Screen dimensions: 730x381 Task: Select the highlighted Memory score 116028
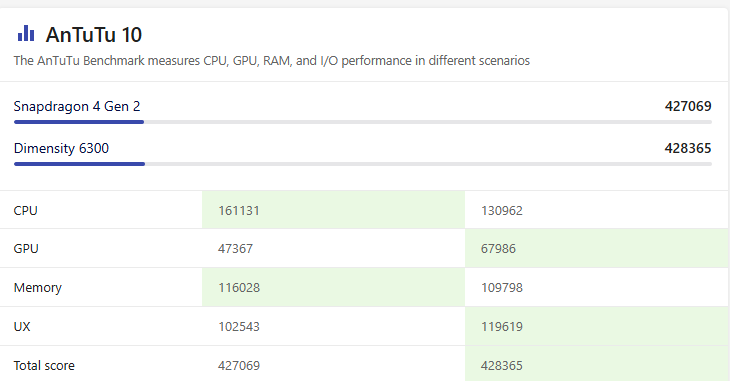click(333, 287)
